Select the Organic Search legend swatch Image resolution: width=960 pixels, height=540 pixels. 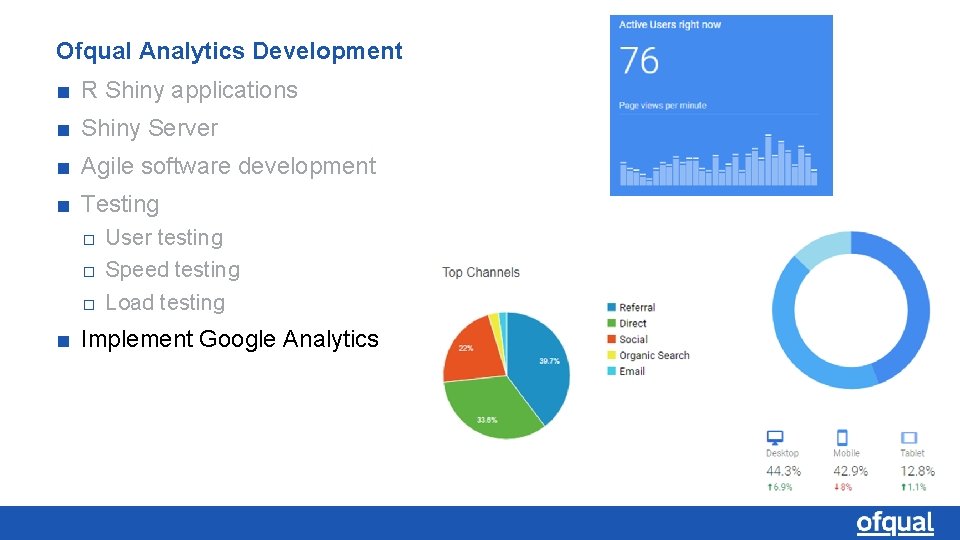[x=611, y=355]
